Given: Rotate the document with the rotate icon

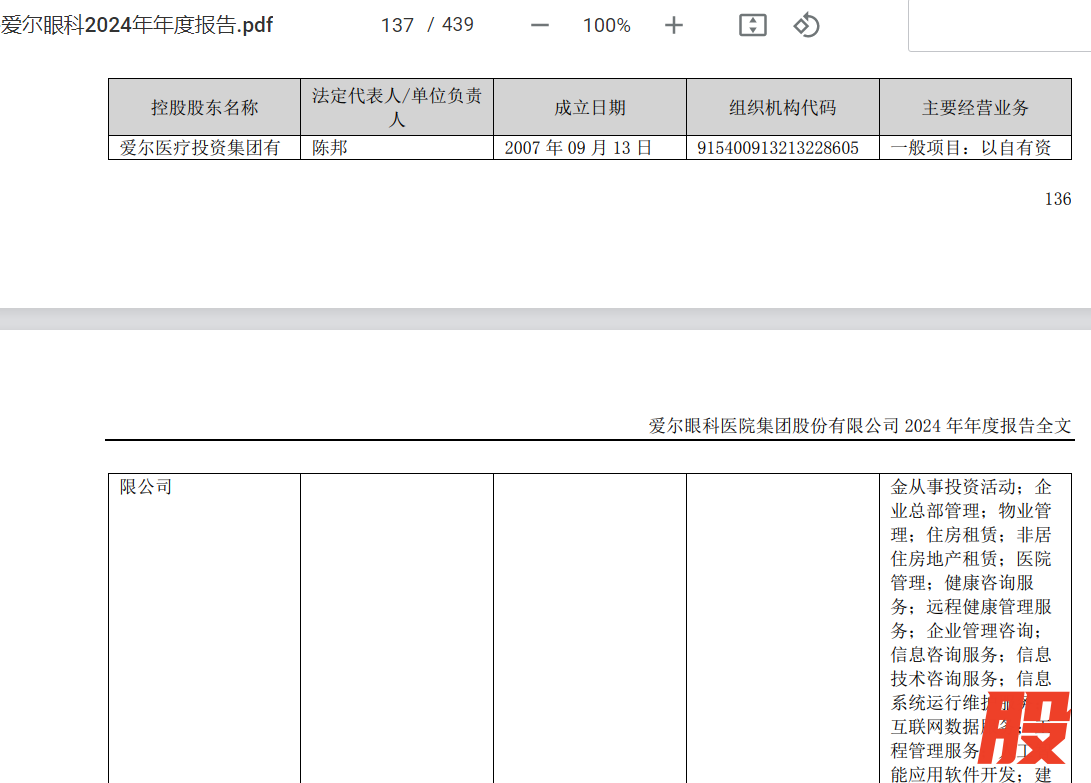Looking at the screenshot, I should pyautogui.click(x=806, y=25).
